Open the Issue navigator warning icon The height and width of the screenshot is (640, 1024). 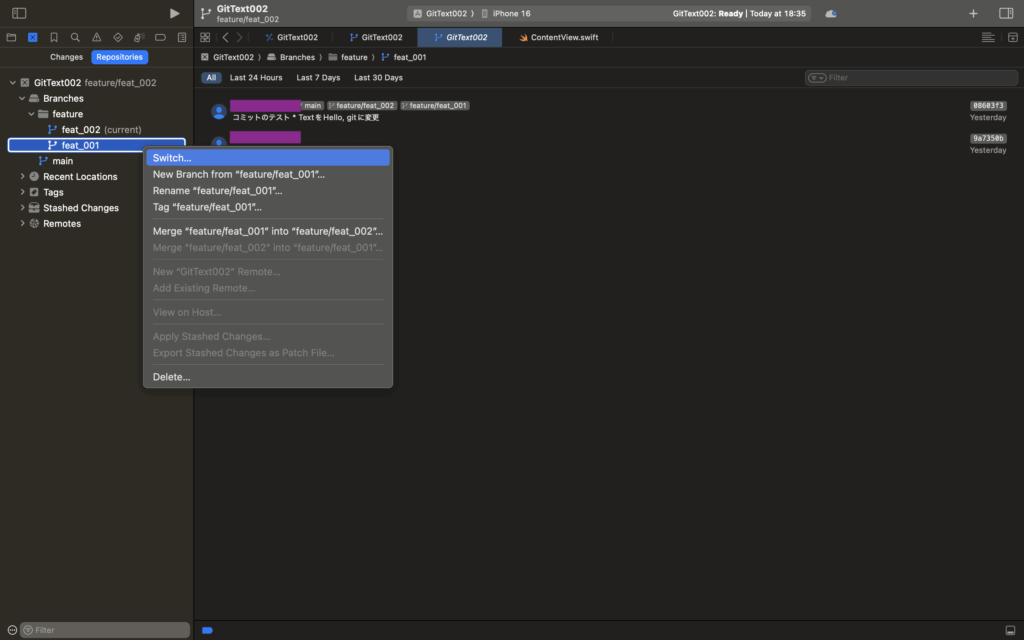(97, 37)
